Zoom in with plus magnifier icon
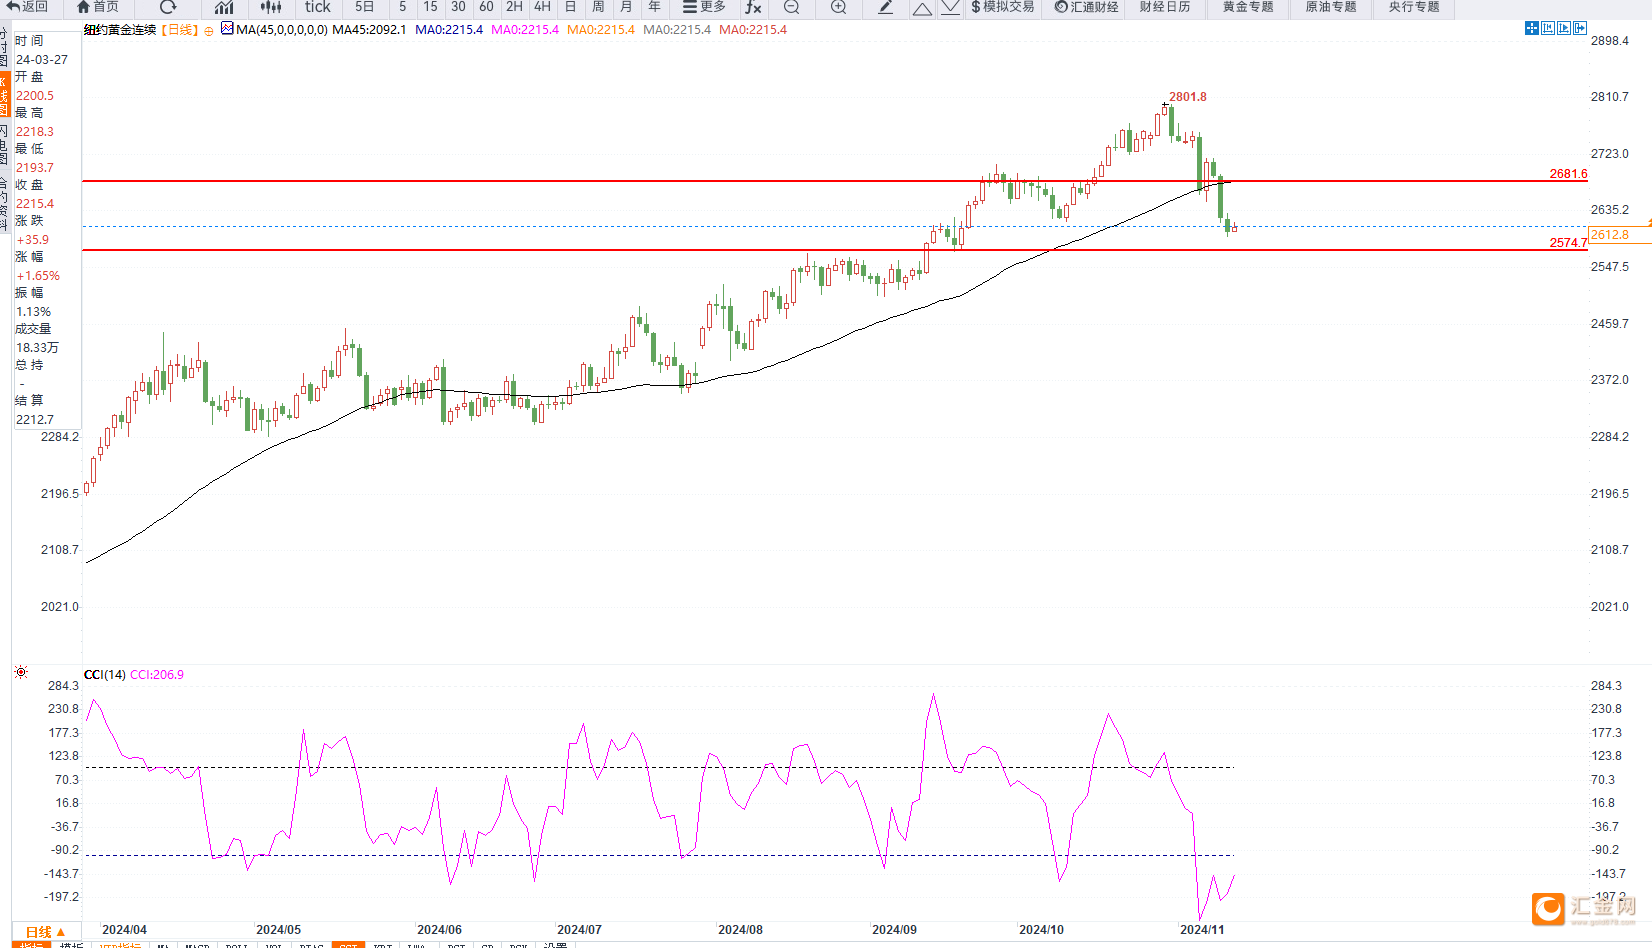 click(x=838, y=7)
